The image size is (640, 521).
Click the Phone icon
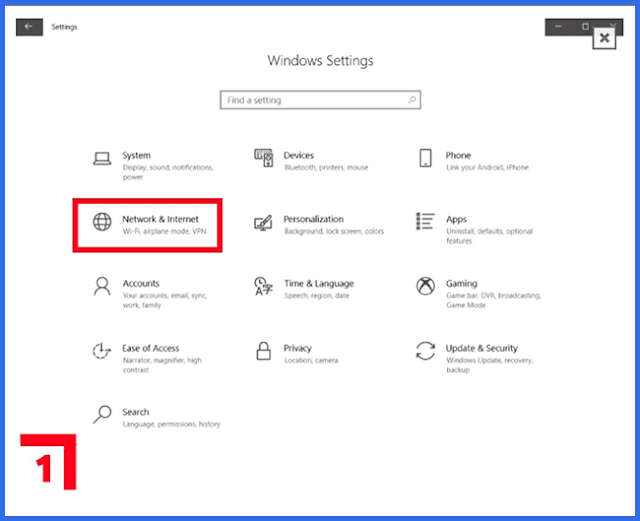[425, 158]
